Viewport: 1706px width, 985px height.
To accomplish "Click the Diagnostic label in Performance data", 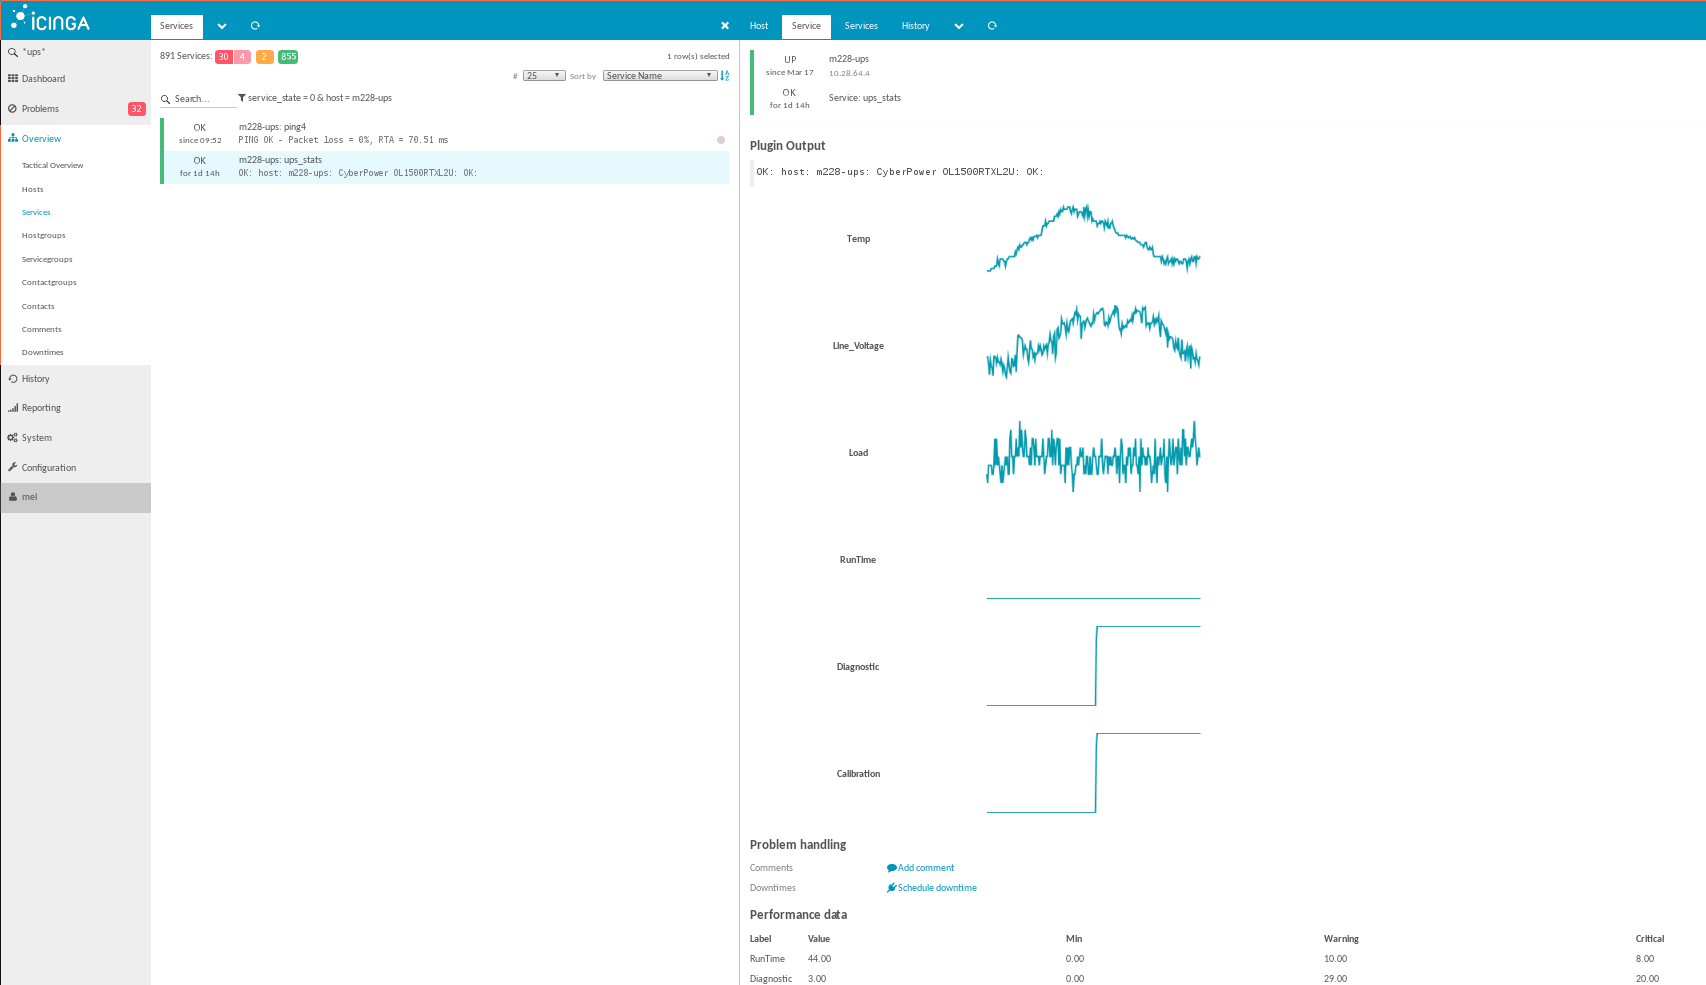I will pyautogui.click(x=771, y=979).
